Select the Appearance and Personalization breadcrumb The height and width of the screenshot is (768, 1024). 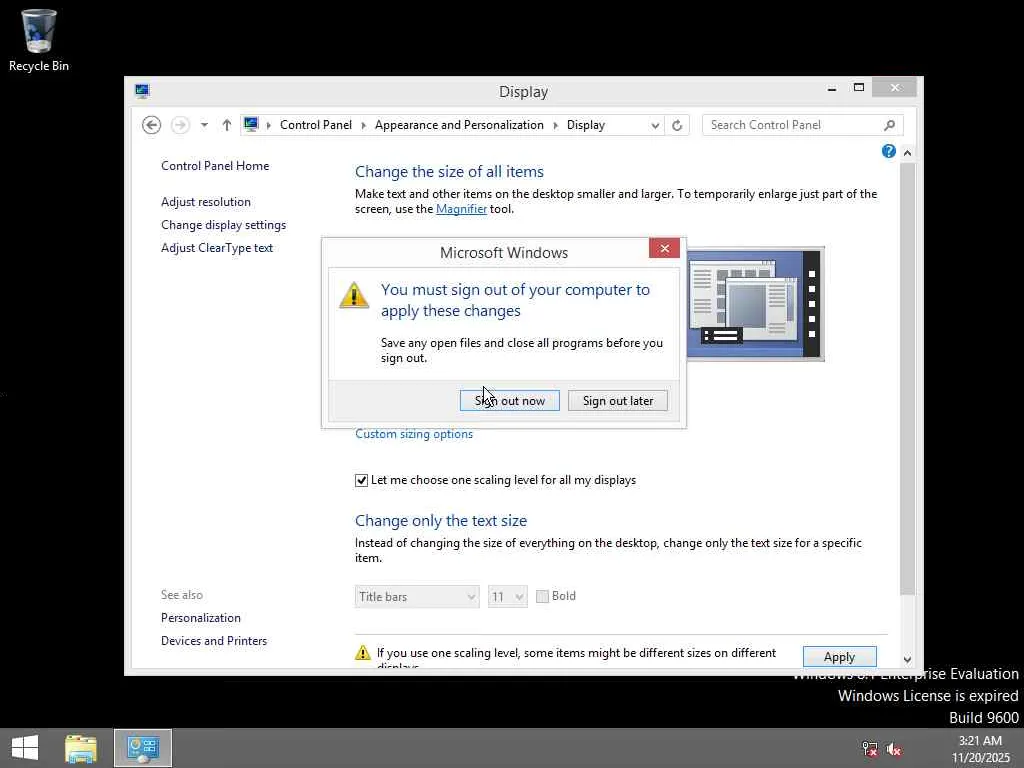pyautogui.click(x=459, y=125)
